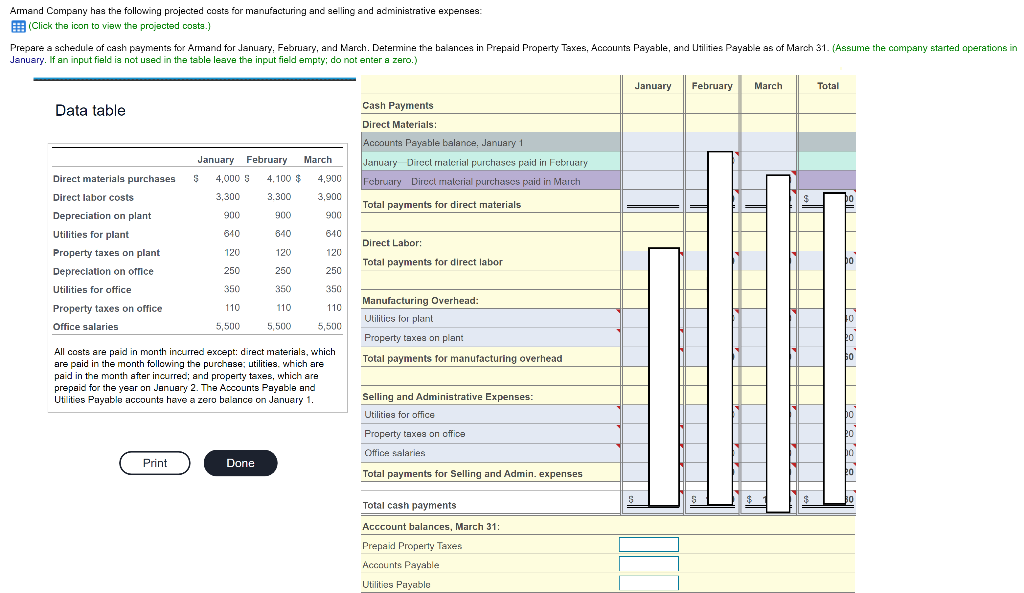The image size is (1024, 593).
Task: Click the 'Property taxes on office' schedule row label
Action: tap(415, 434)
